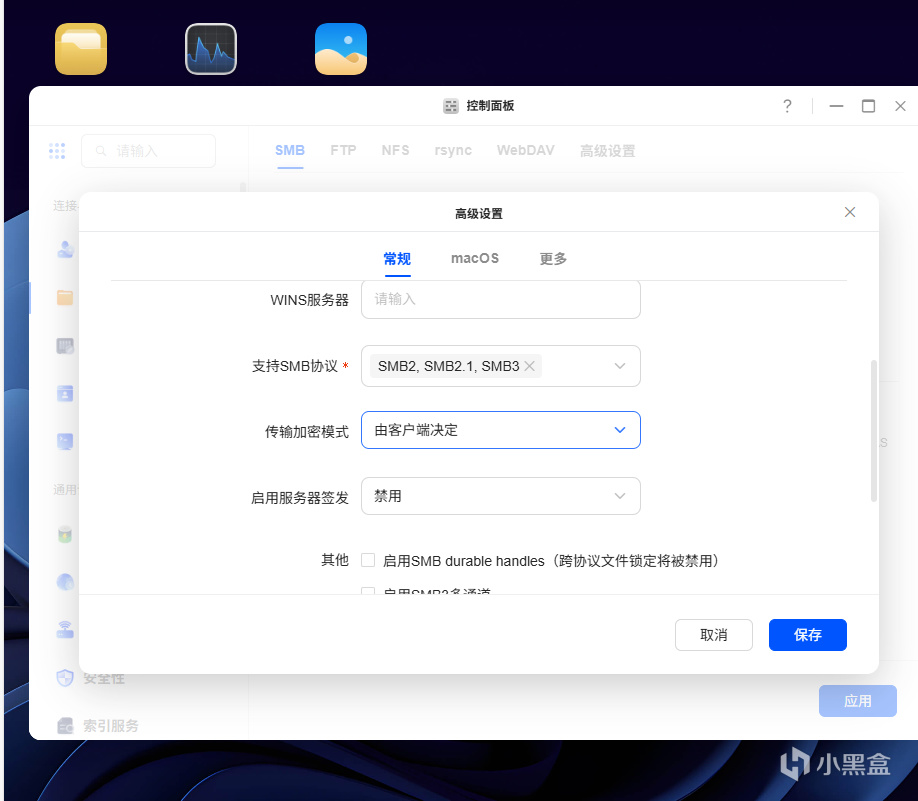Switch to the 常规 tab
Image resolution: width=918 pixels, height=801 pixels.
pos(397,258)
